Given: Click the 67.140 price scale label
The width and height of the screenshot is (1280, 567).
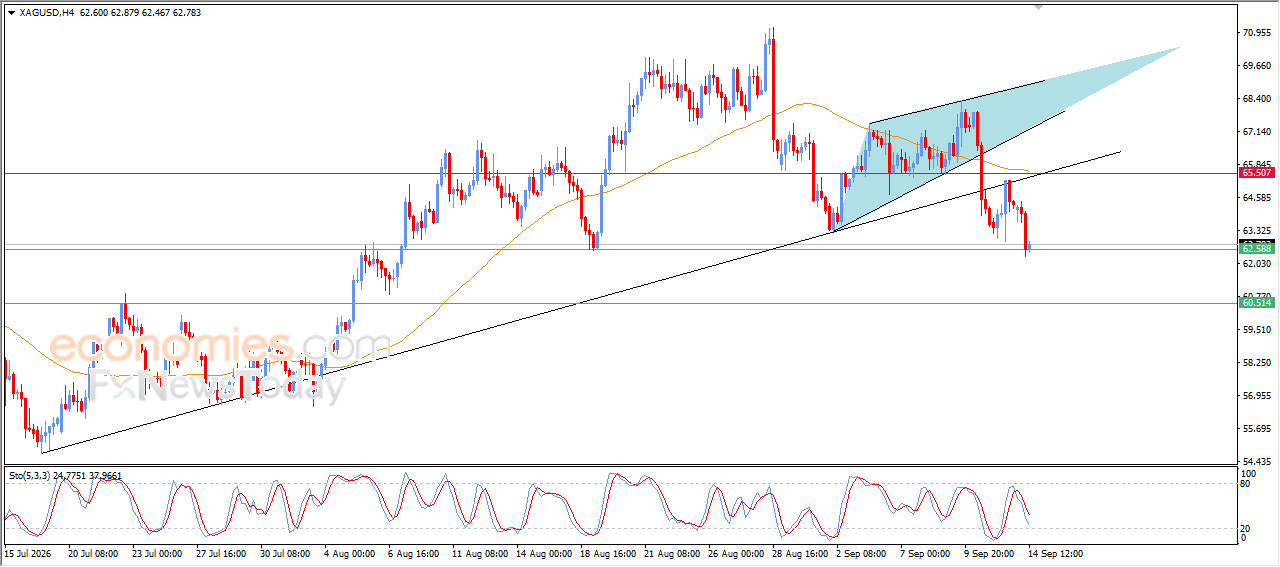Looking at the screenshot, I should [x=1256, y=132].
